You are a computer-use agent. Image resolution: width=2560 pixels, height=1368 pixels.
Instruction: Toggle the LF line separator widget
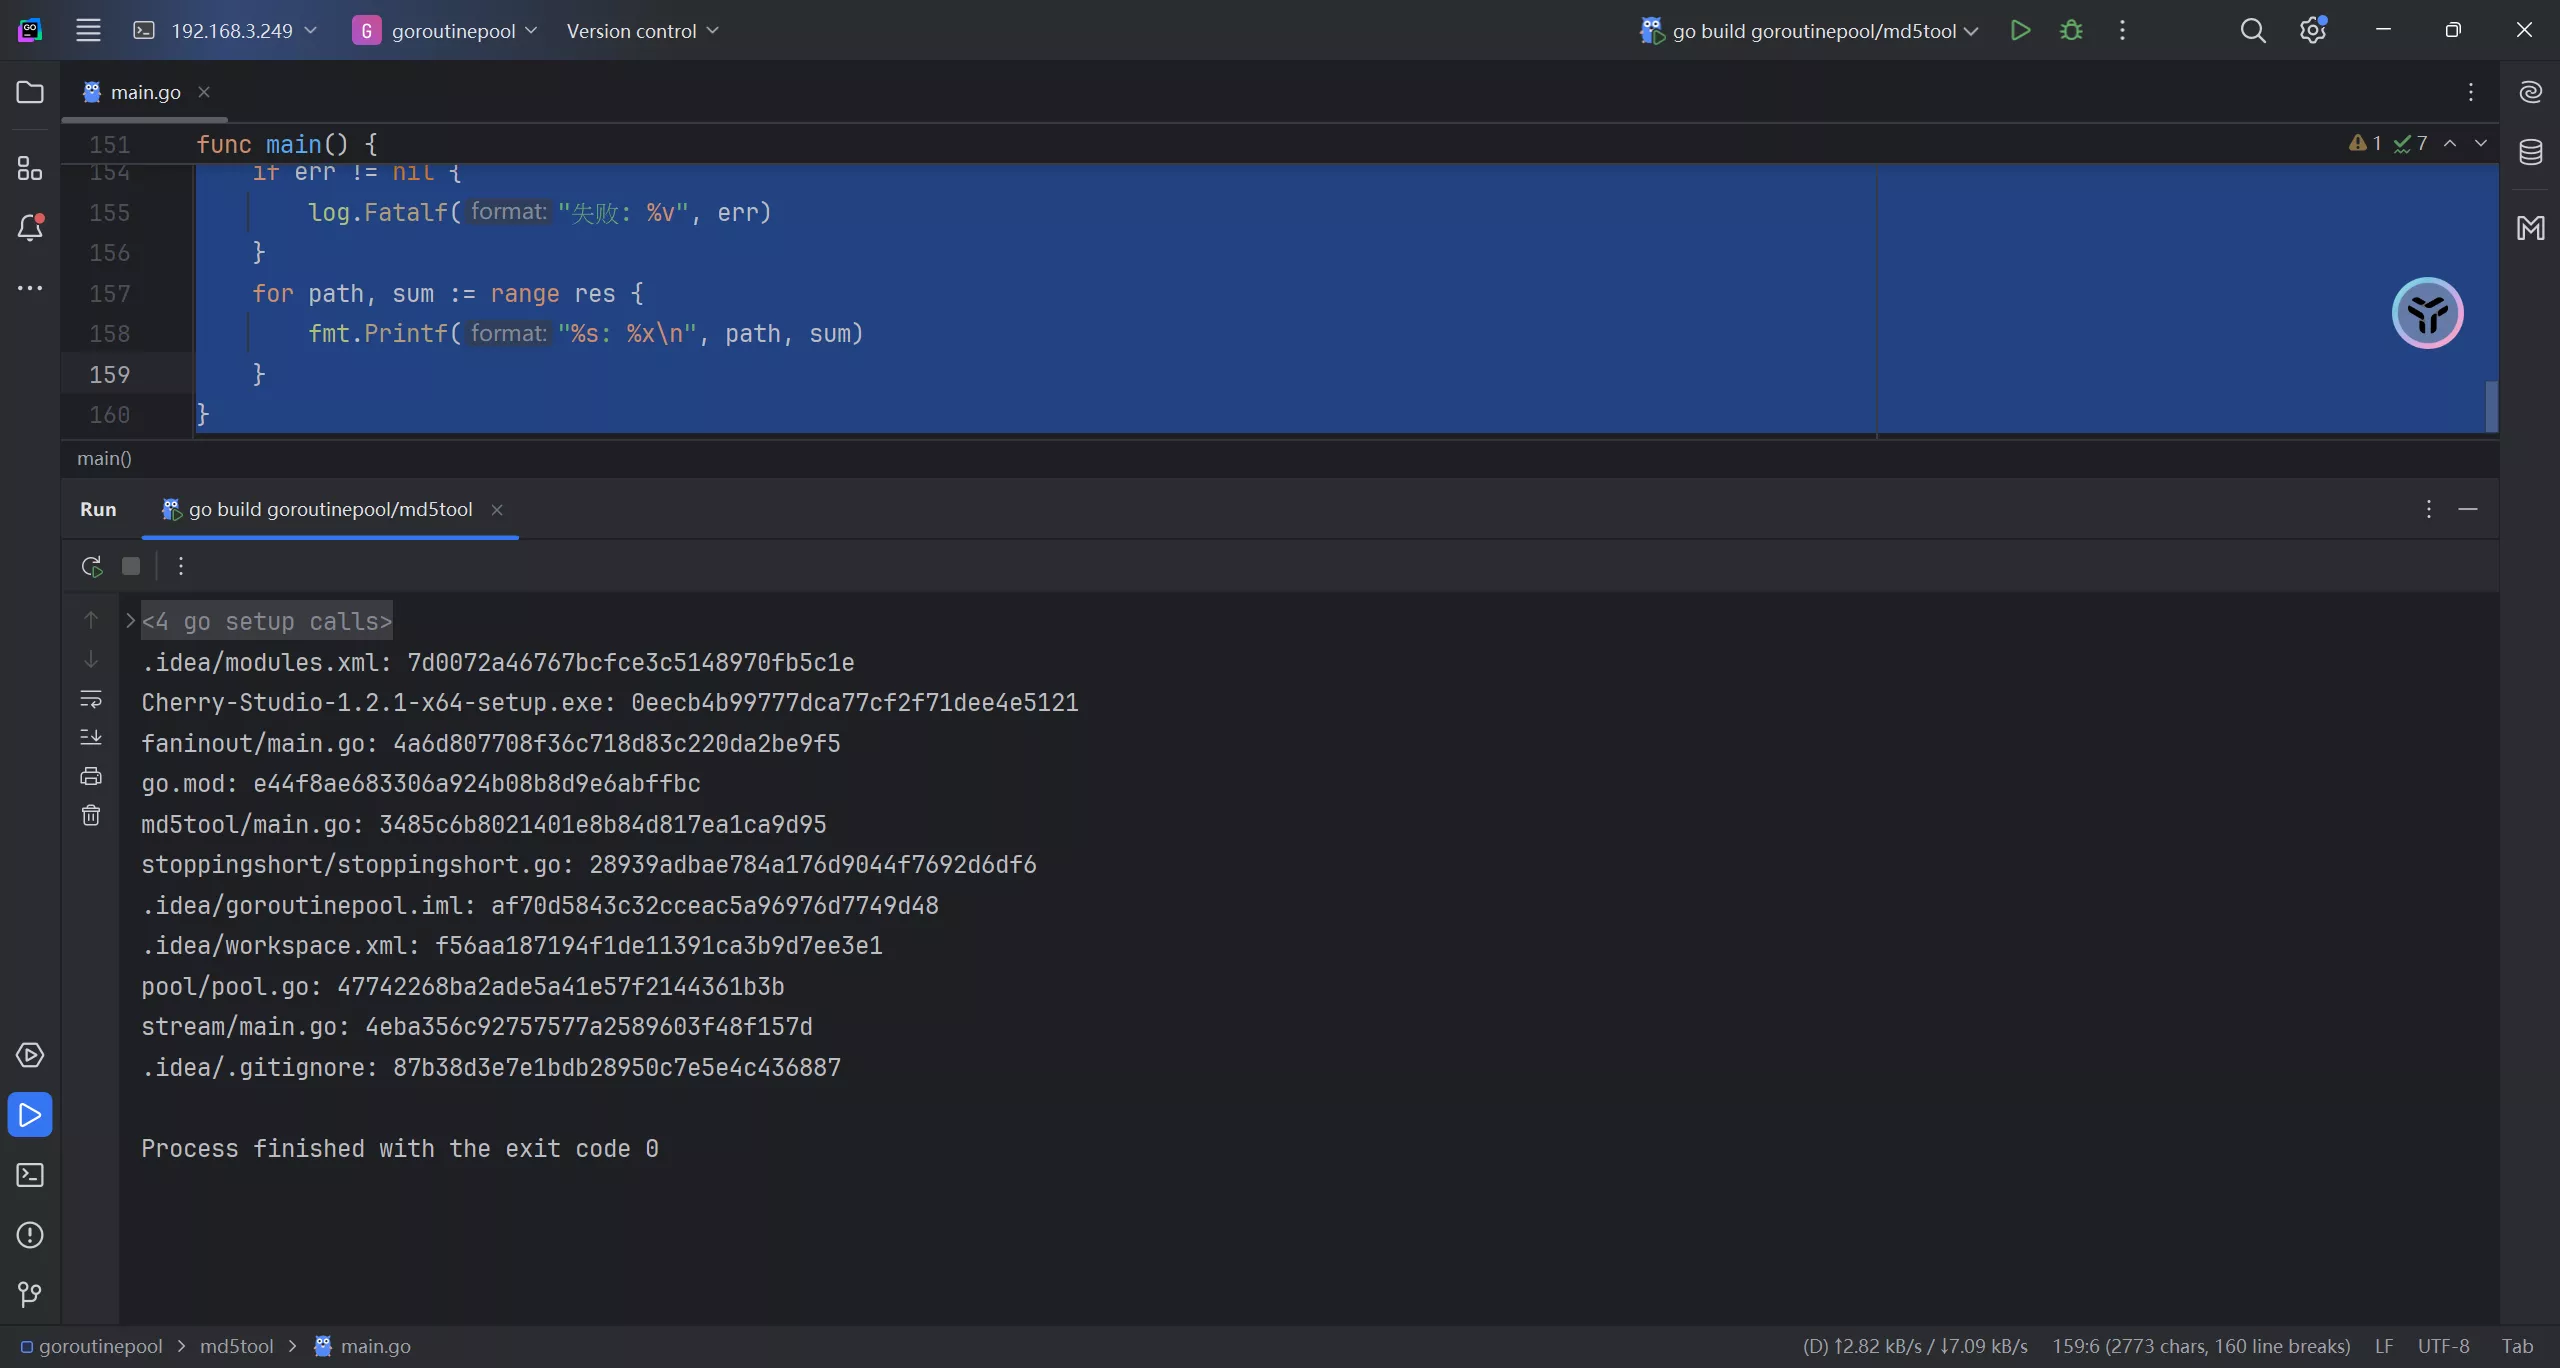pyautogui.click(x=2384, y=1346)
